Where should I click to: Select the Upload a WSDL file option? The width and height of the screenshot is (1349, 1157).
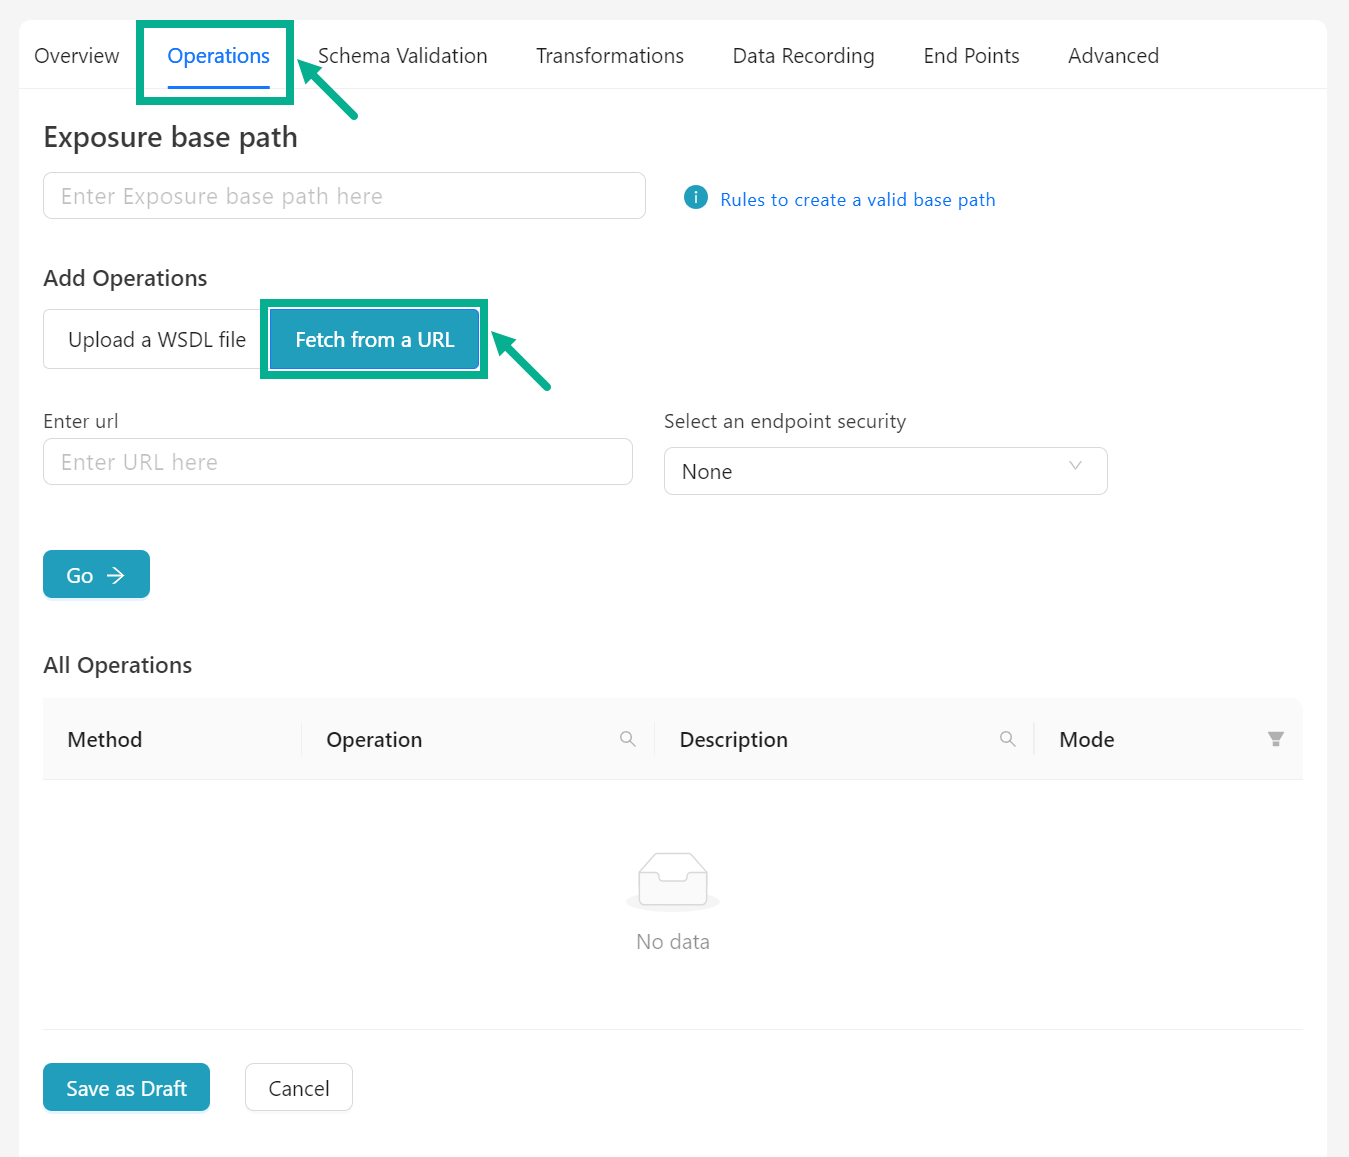point(156,340)
